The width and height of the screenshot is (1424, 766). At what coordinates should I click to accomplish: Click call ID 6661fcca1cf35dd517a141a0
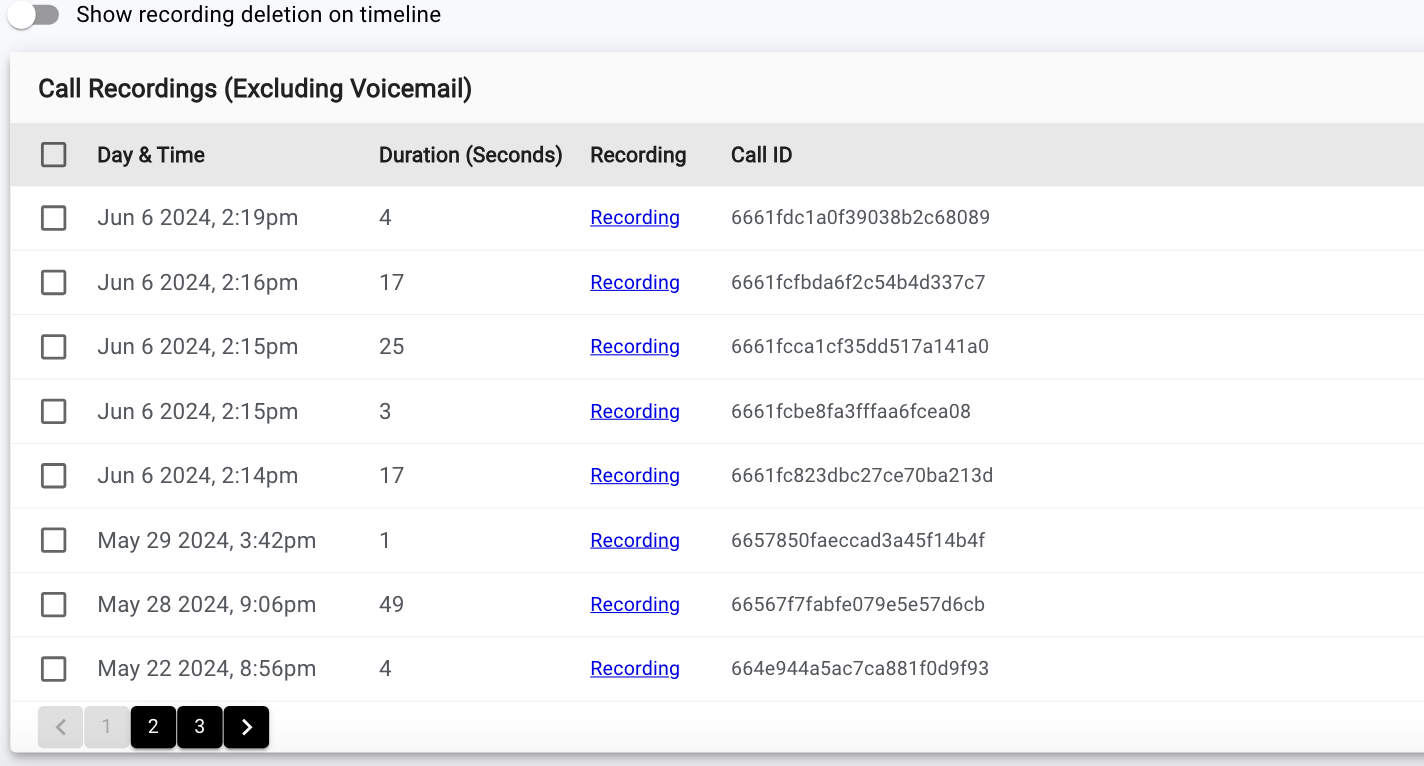tap(860, 347)
